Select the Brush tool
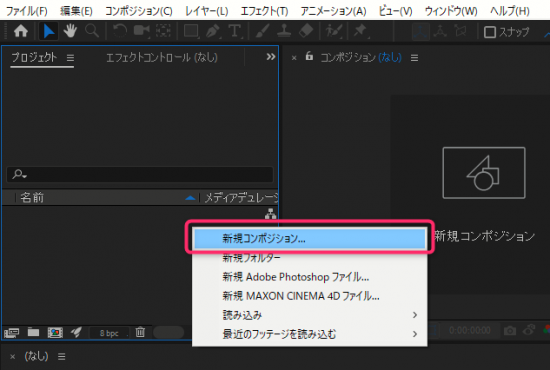 pos(262,31)
